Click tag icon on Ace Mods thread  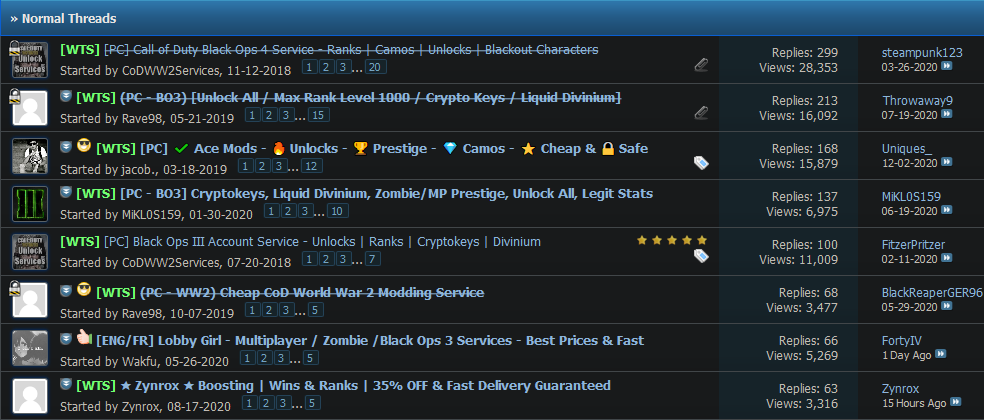701,161
